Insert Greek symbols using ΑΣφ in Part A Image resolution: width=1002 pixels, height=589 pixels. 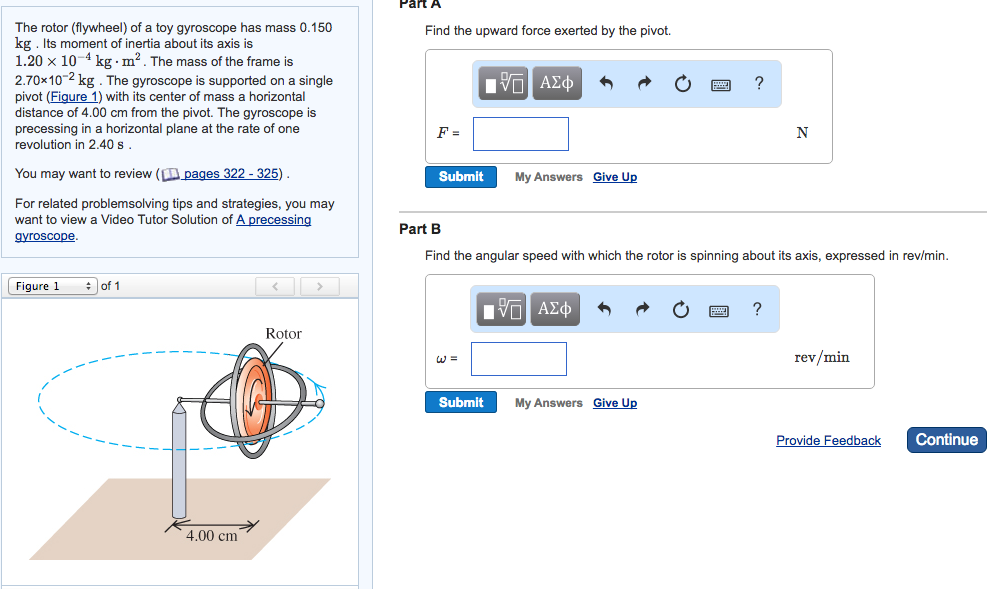(x=556, y=83)
